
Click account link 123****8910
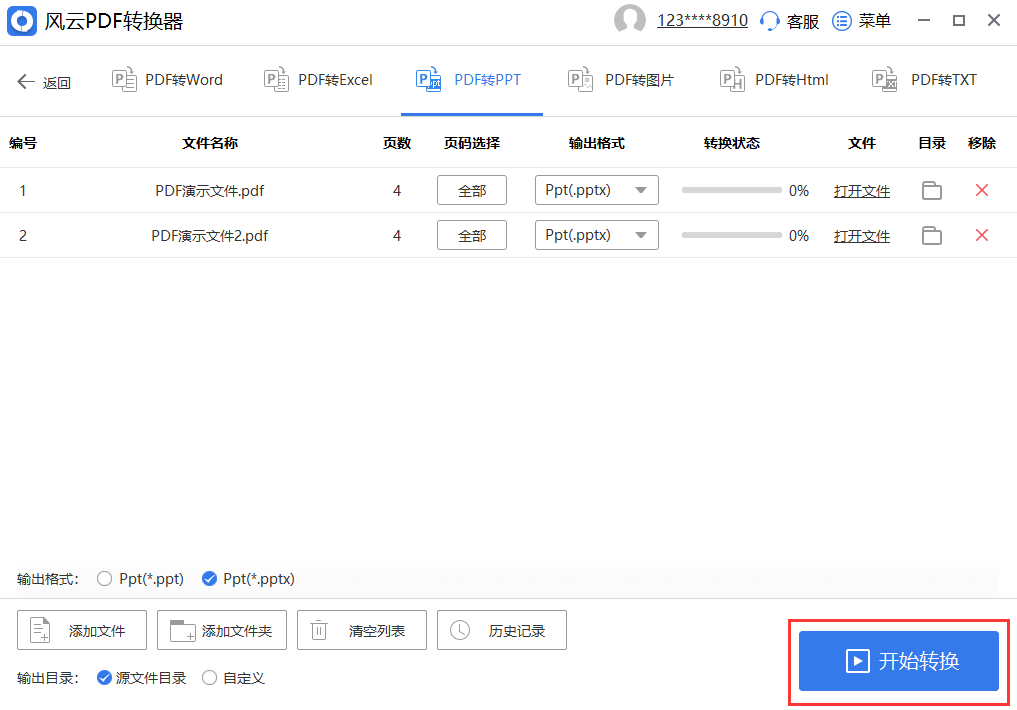point(702,21)
